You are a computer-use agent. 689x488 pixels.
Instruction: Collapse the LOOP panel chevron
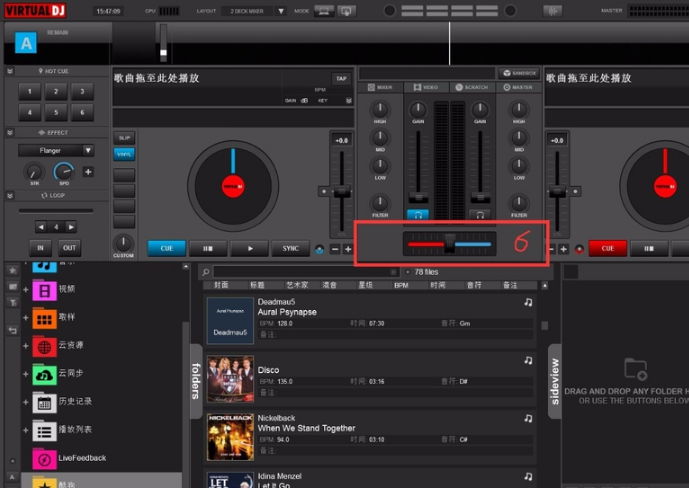click(x=10, y=195)
